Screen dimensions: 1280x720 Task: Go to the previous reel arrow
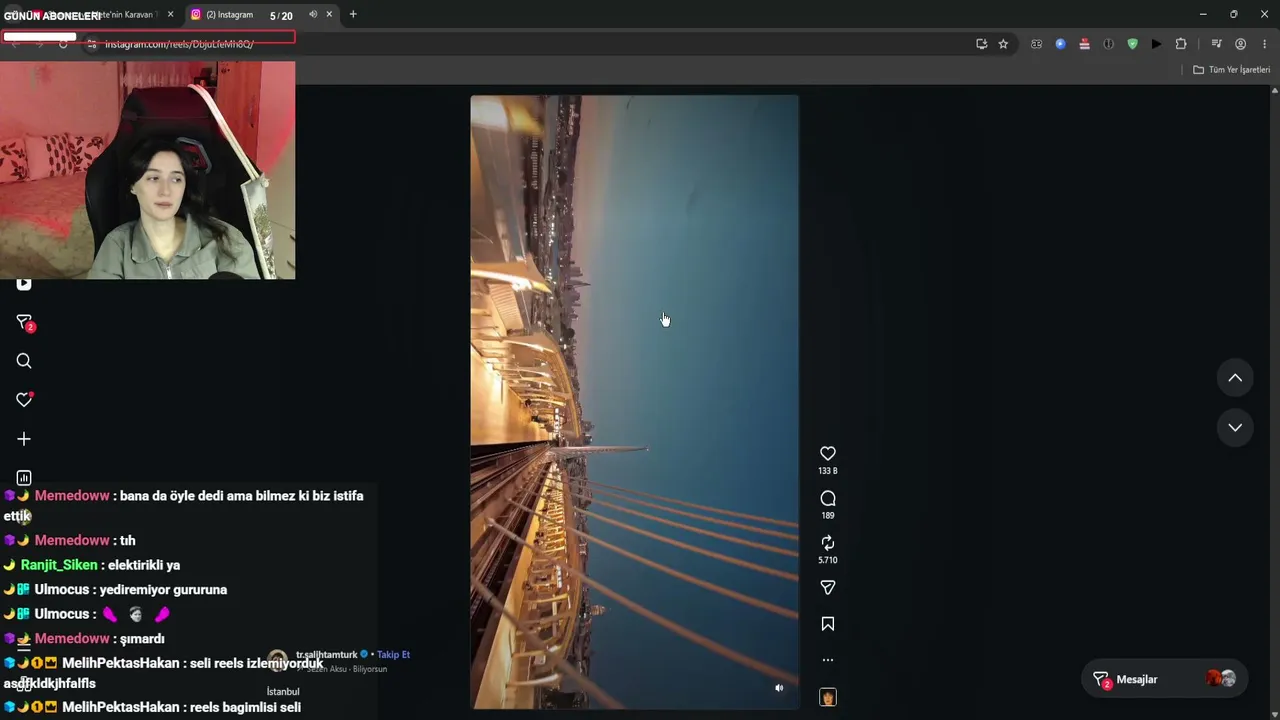1235,378
